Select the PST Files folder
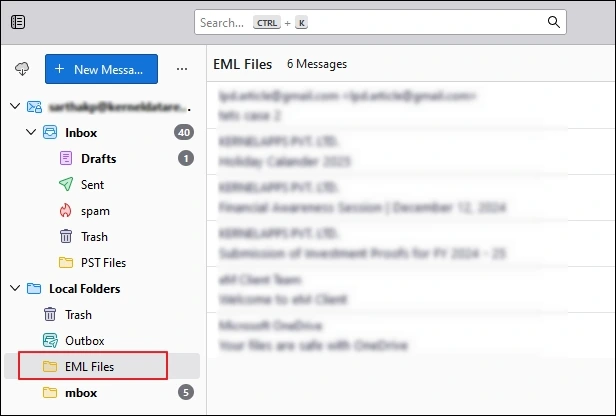 coord(102,263)
